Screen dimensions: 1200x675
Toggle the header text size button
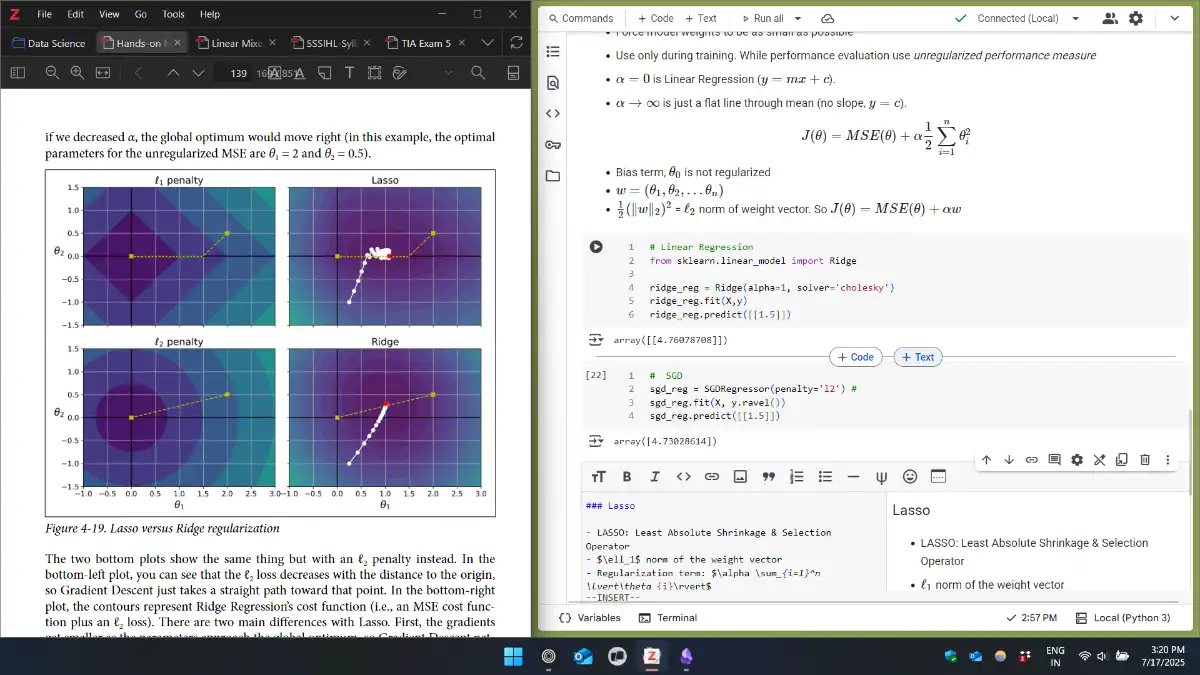(598, 477)
